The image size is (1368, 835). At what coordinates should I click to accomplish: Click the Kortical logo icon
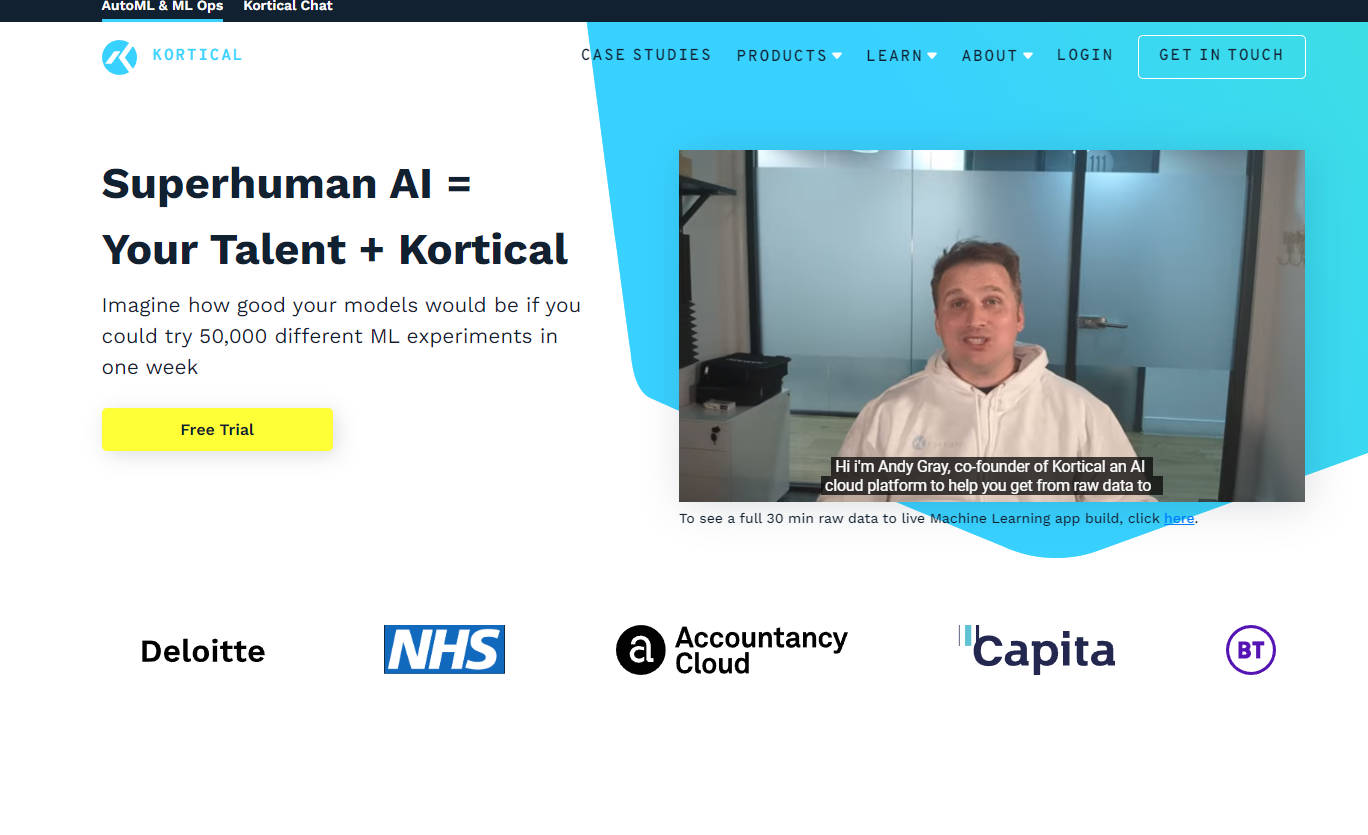[x=119, y=56]
